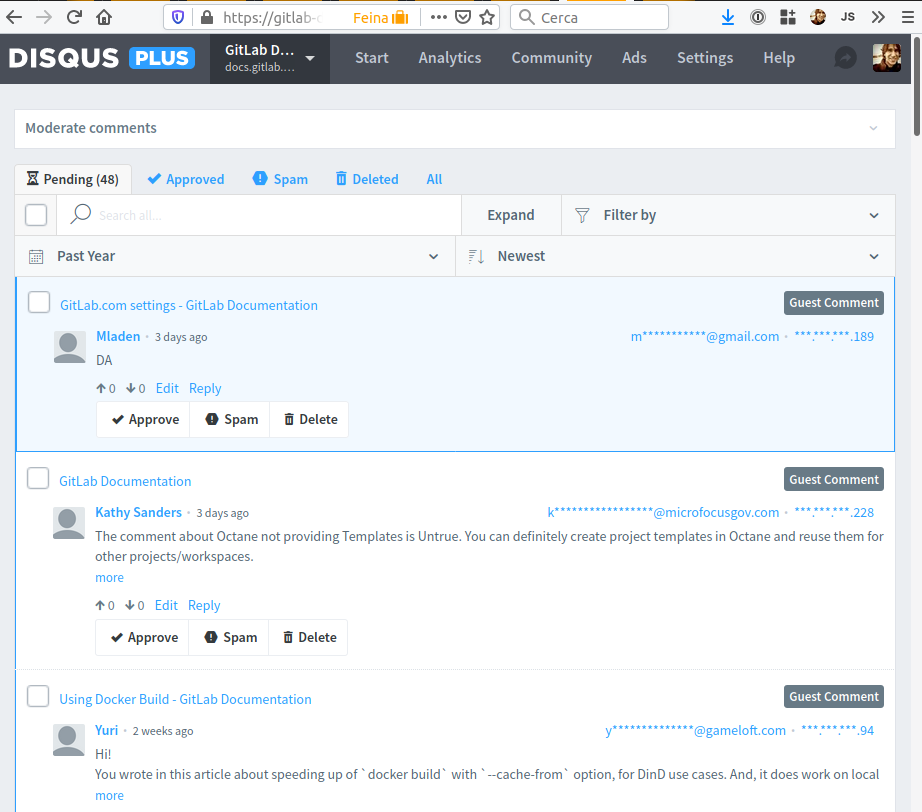
Task: Upvote Kathy Sanders' comment
Action: coord(100,605)
